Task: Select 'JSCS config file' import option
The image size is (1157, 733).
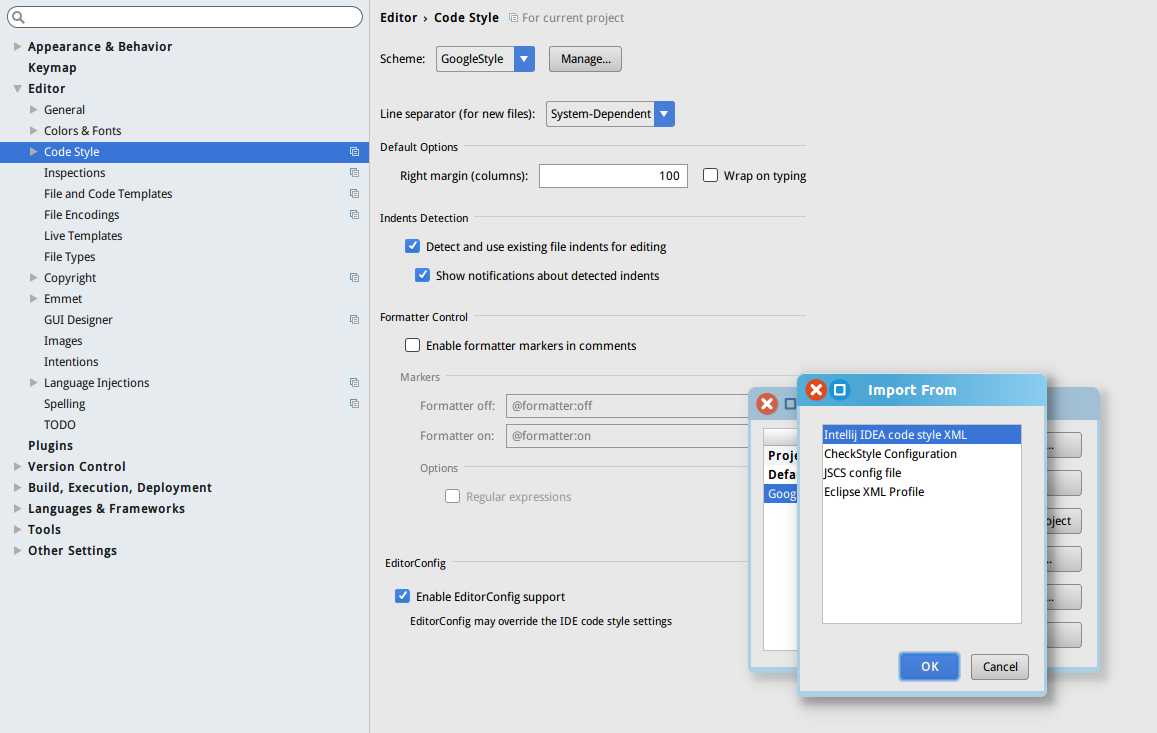Action: 922,473
